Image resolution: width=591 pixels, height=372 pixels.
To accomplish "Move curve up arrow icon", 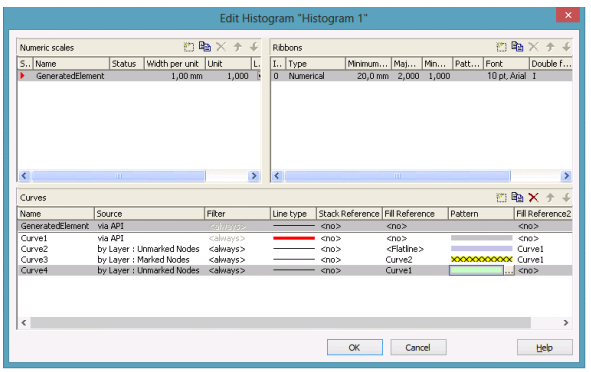I will point(550,197).
